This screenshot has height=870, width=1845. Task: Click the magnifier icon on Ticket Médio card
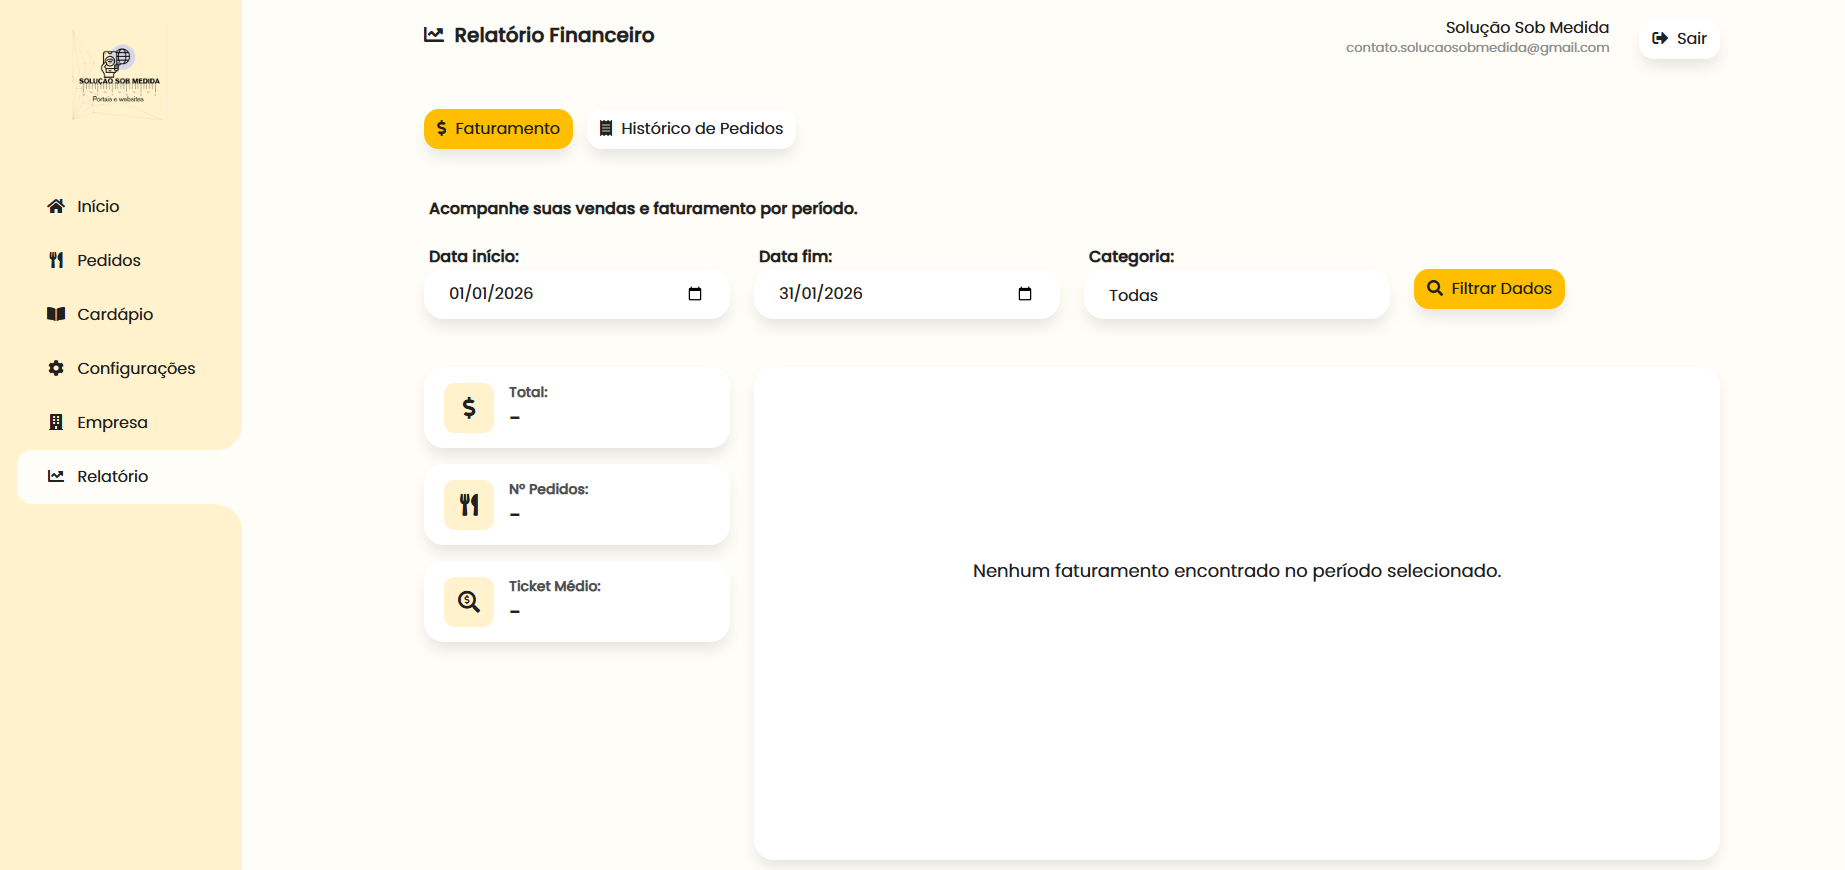(469, 602)
